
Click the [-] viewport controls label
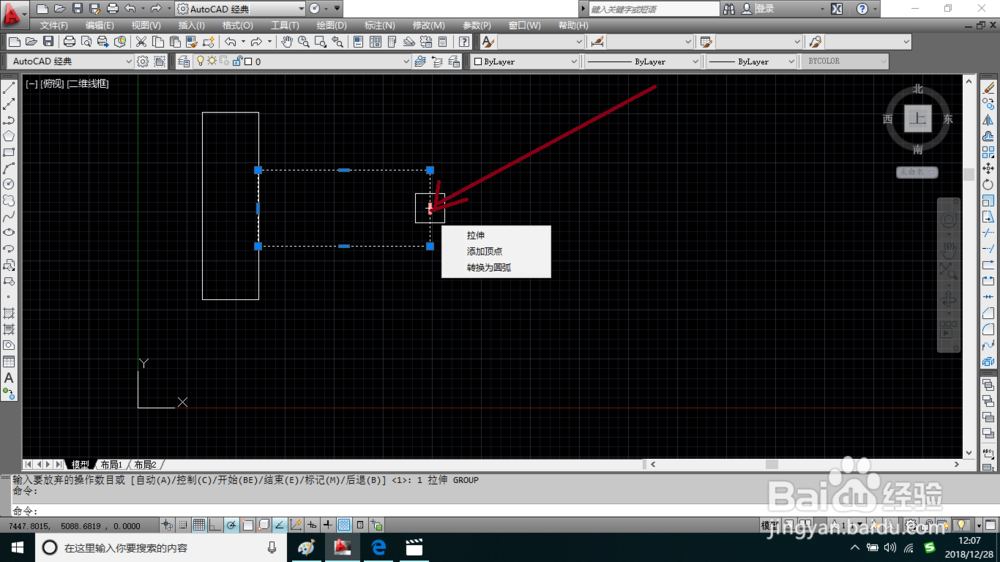[31, 84]
